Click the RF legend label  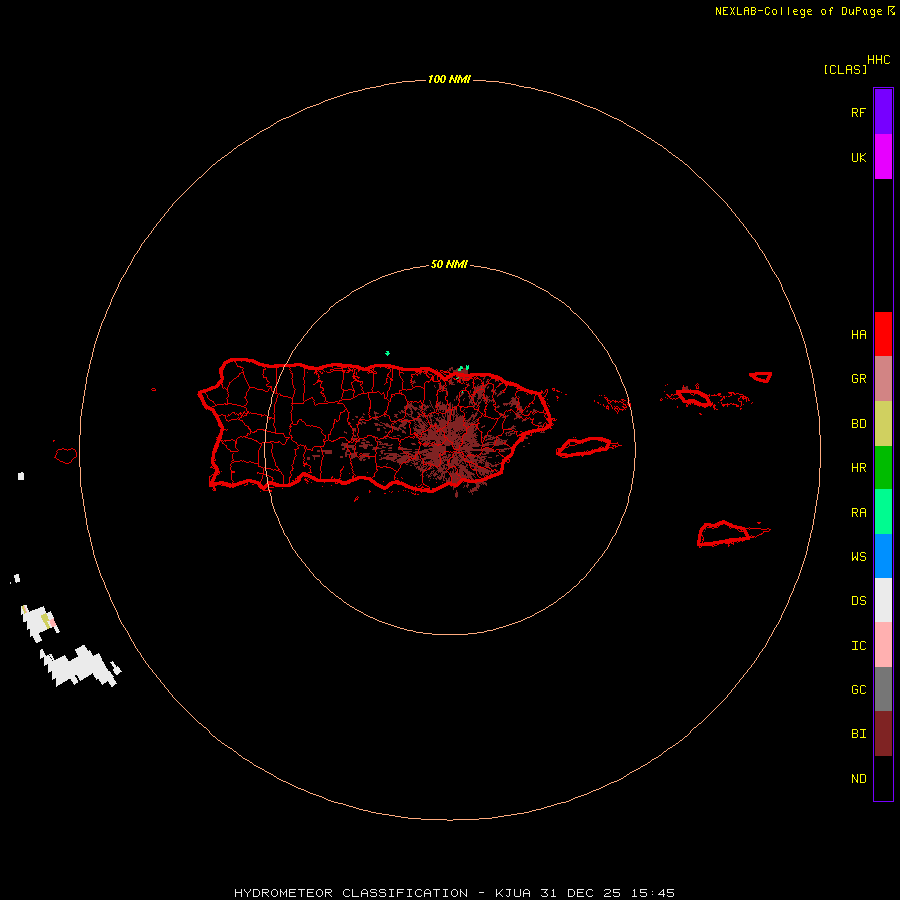pos(858,112)
